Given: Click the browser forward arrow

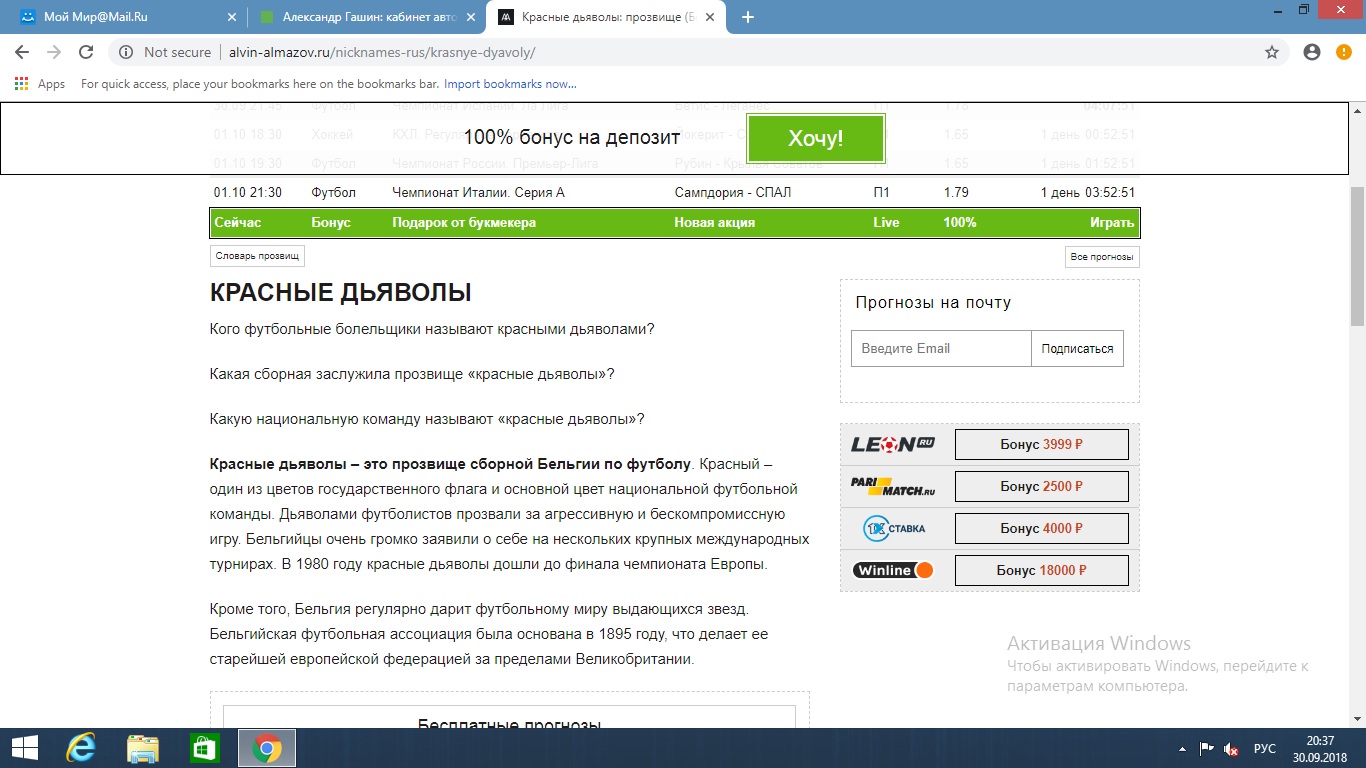Looking at the screenshot, I should pyautogui.click(x=54, y=52).
